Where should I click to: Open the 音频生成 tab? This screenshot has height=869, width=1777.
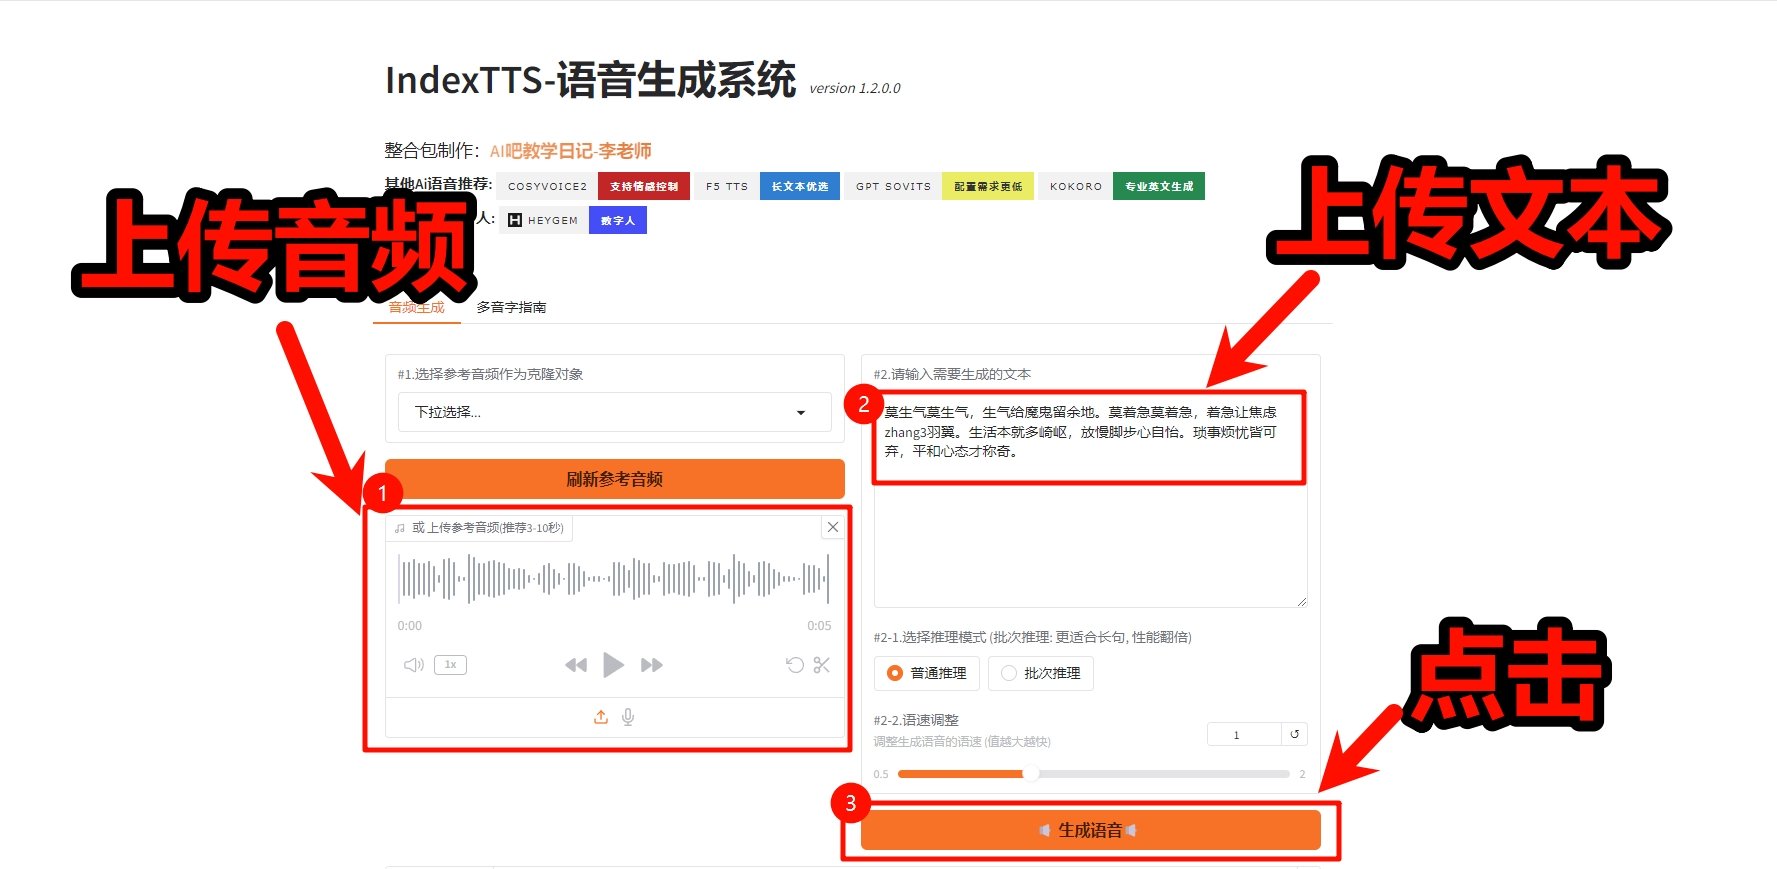click(x=416, y=307)
